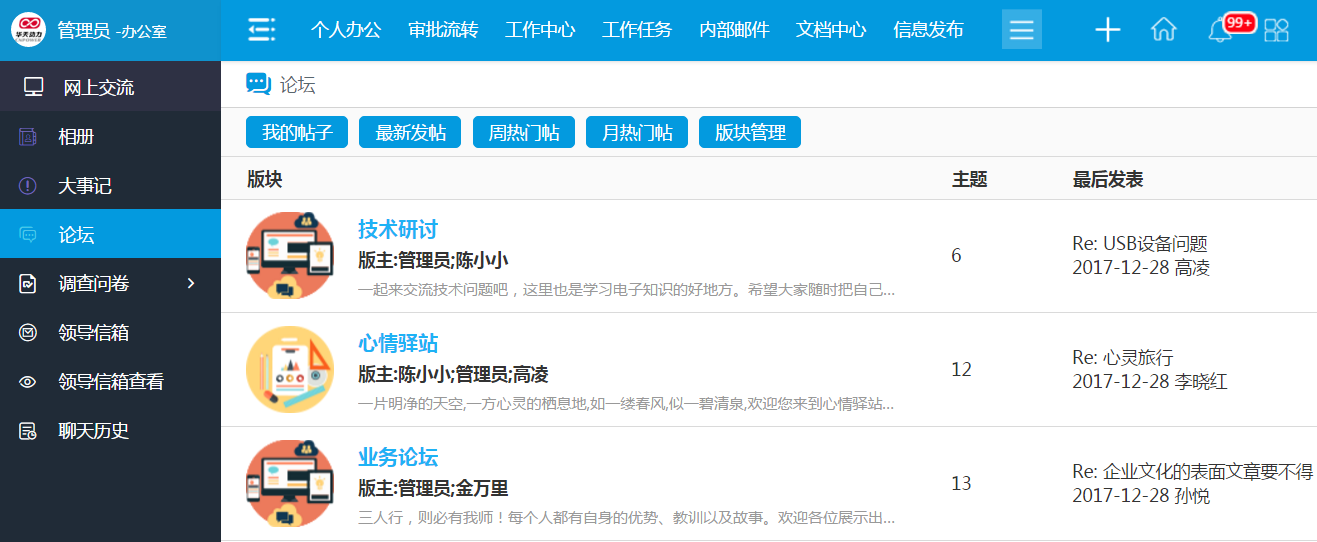Image resolution: width=1317 pixels, height=542 pixels.
Task: Collapse the 网上交流 sidebar section
Action: [x=98, y=87]
